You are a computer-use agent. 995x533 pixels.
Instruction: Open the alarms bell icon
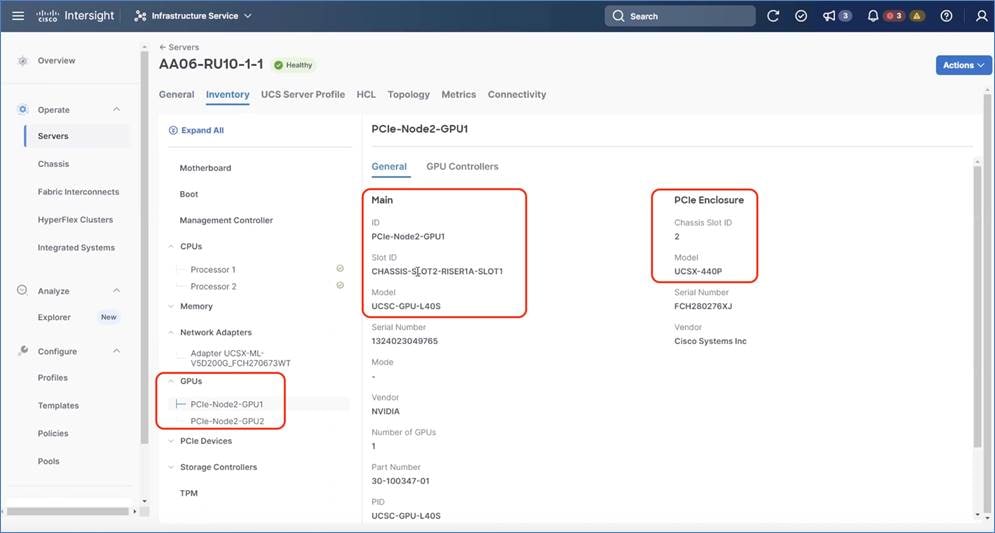tap(873, 16)
